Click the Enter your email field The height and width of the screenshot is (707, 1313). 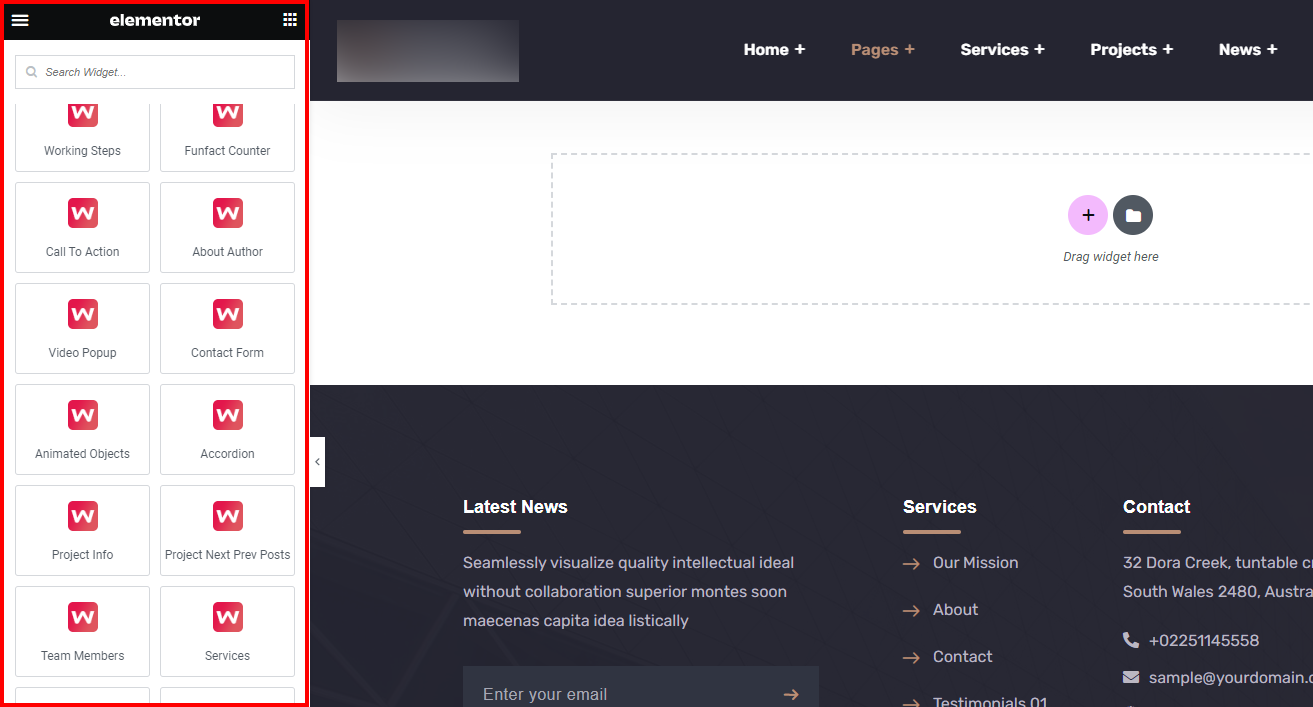600,692
